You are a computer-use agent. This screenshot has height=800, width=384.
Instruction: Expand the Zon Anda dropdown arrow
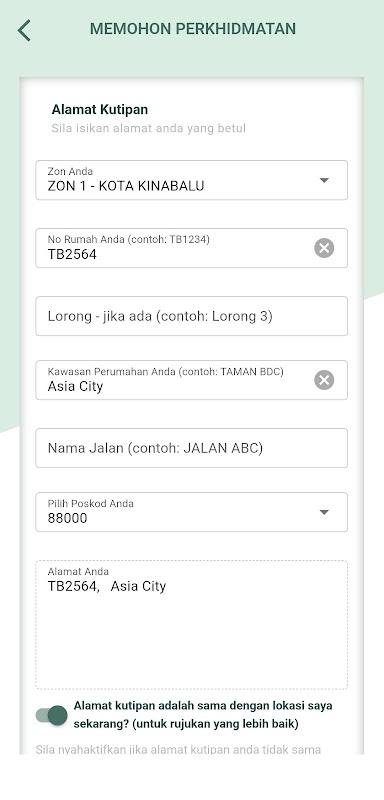pyautogui.click(x=324, y=180)
